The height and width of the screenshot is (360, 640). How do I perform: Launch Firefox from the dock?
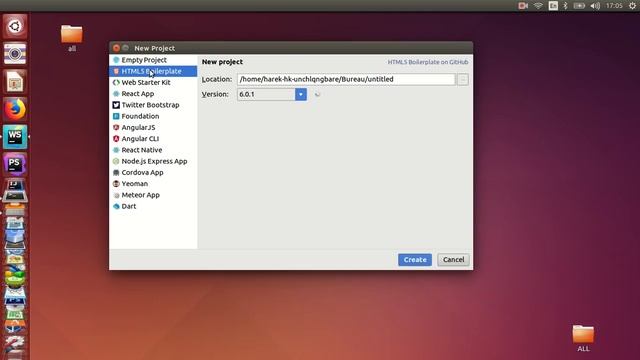pos(15,109)
